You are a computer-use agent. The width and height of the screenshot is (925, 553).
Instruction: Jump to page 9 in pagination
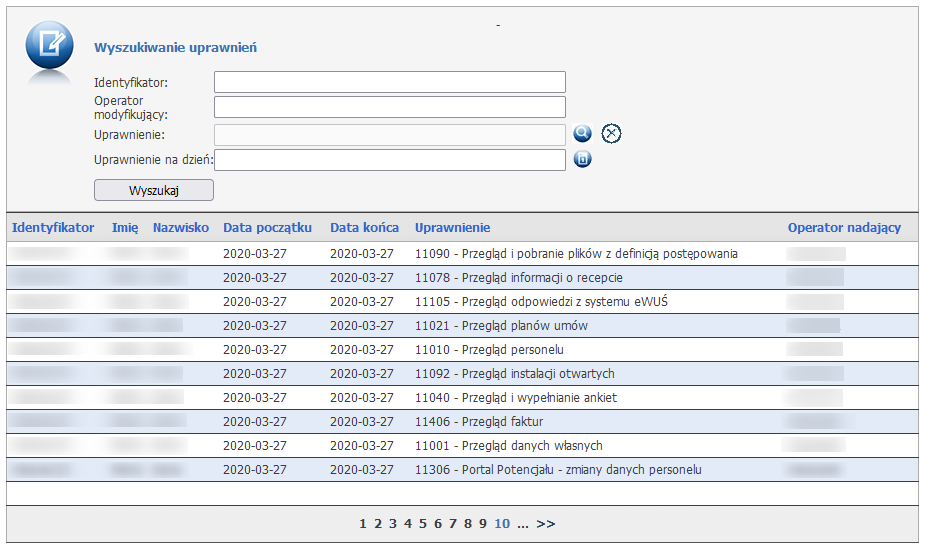[483, 523]
